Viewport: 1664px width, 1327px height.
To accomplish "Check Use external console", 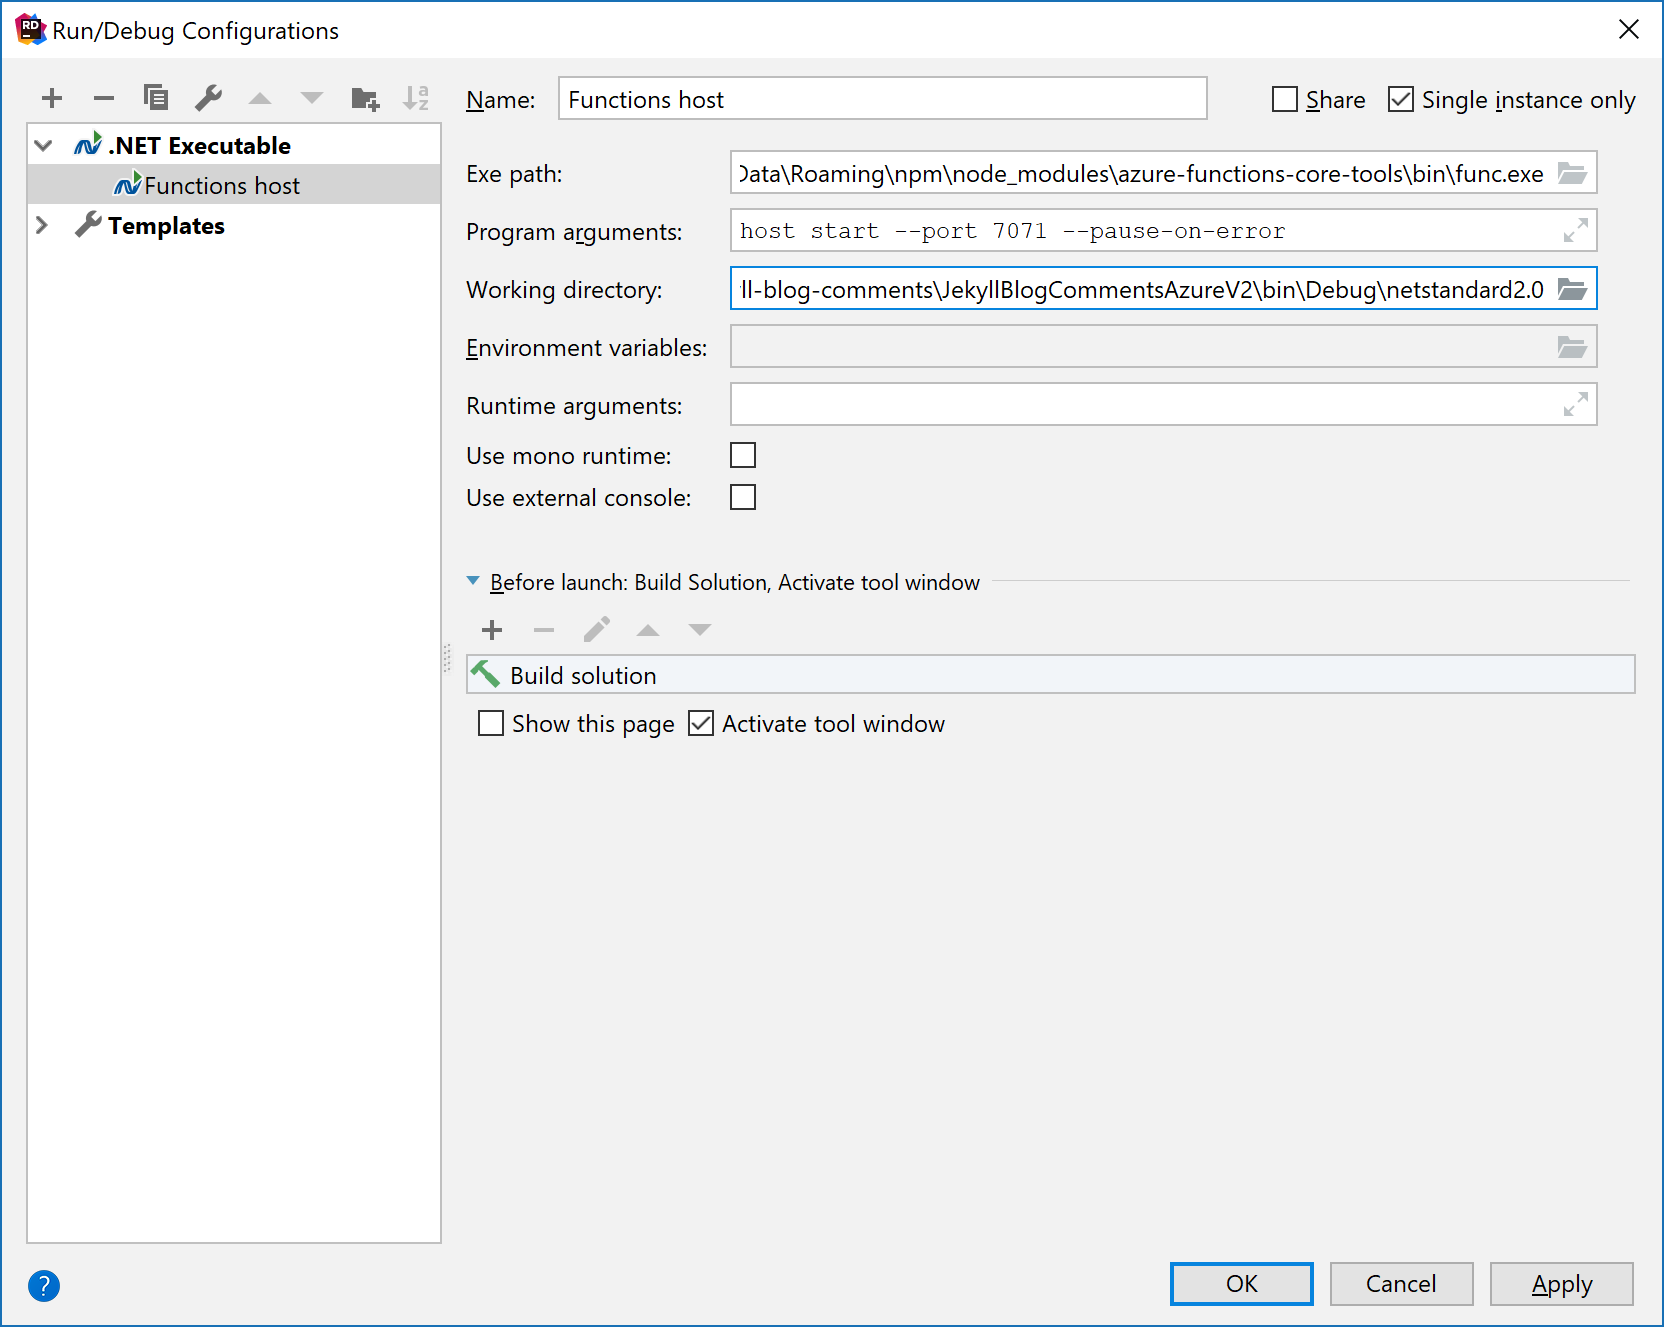I will pyautogui.click(x=742, y=496).
